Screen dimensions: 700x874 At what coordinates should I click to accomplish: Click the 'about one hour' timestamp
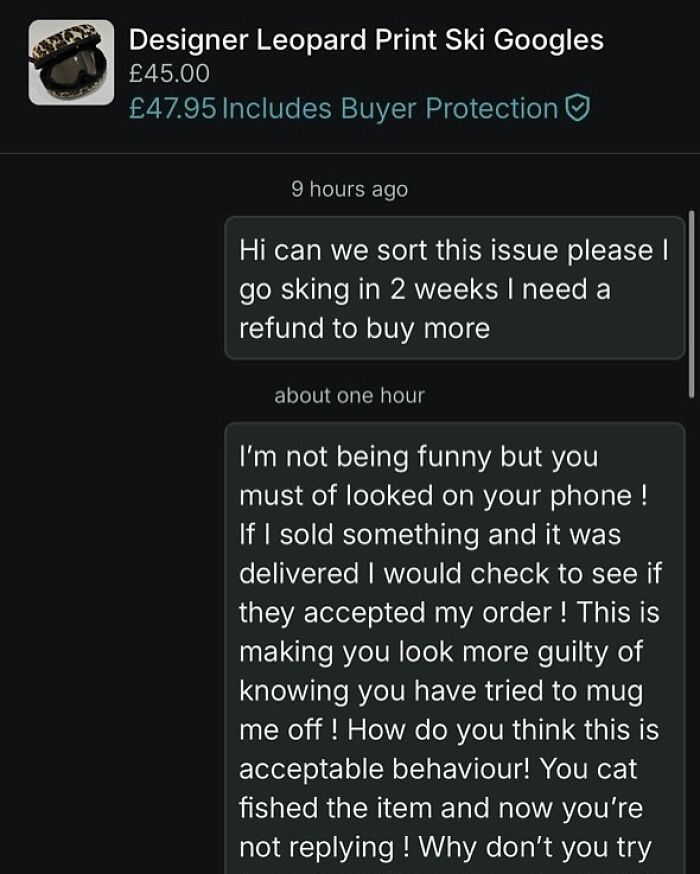point(349,396)
